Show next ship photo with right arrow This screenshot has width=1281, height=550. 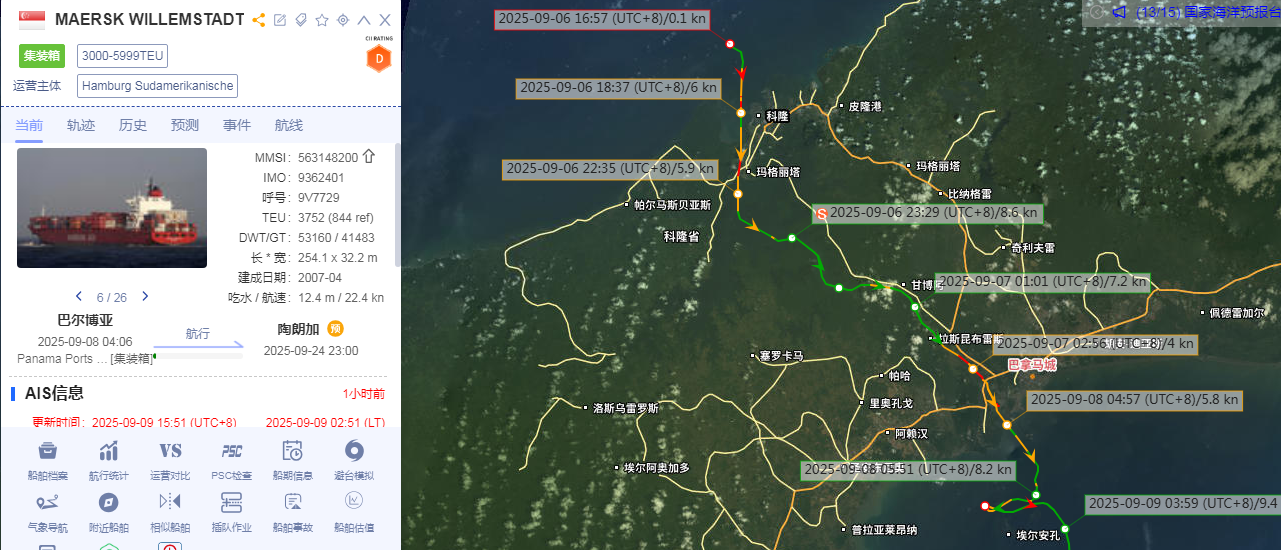point(145,296)
